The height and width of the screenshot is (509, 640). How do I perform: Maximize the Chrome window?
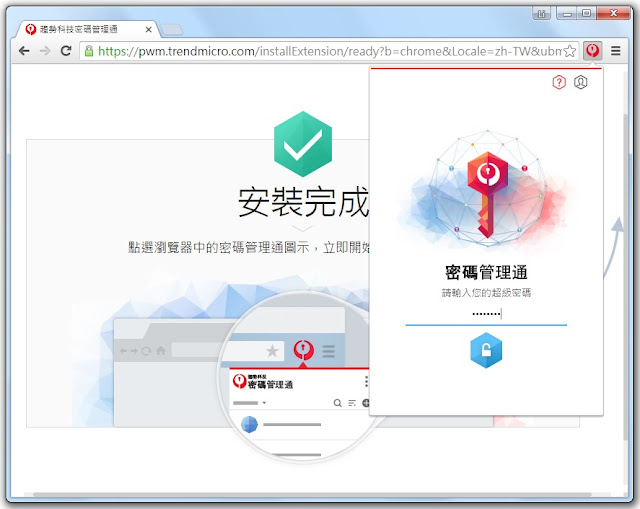tap(587, 13)
